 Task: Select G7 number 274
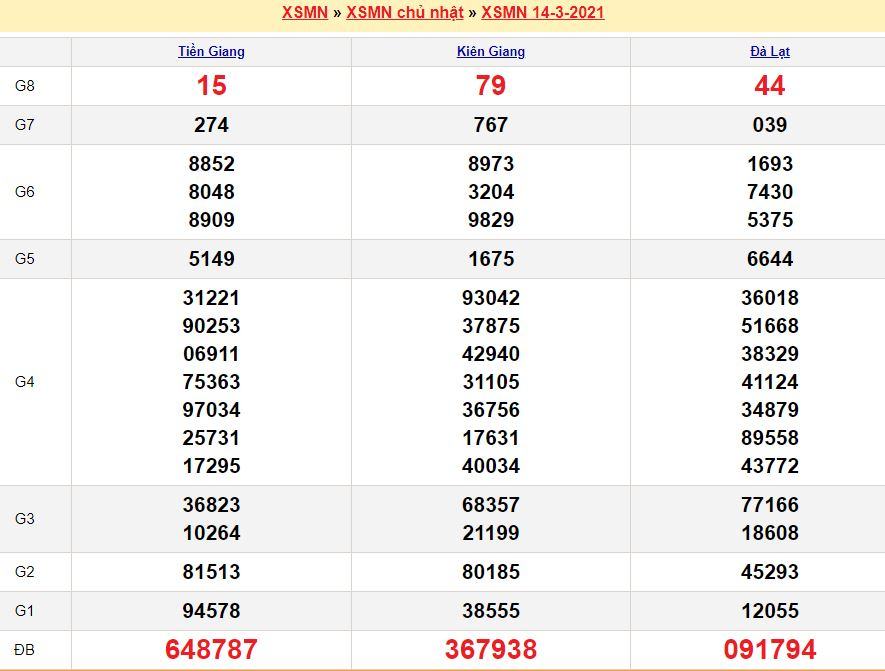(212, 125)
